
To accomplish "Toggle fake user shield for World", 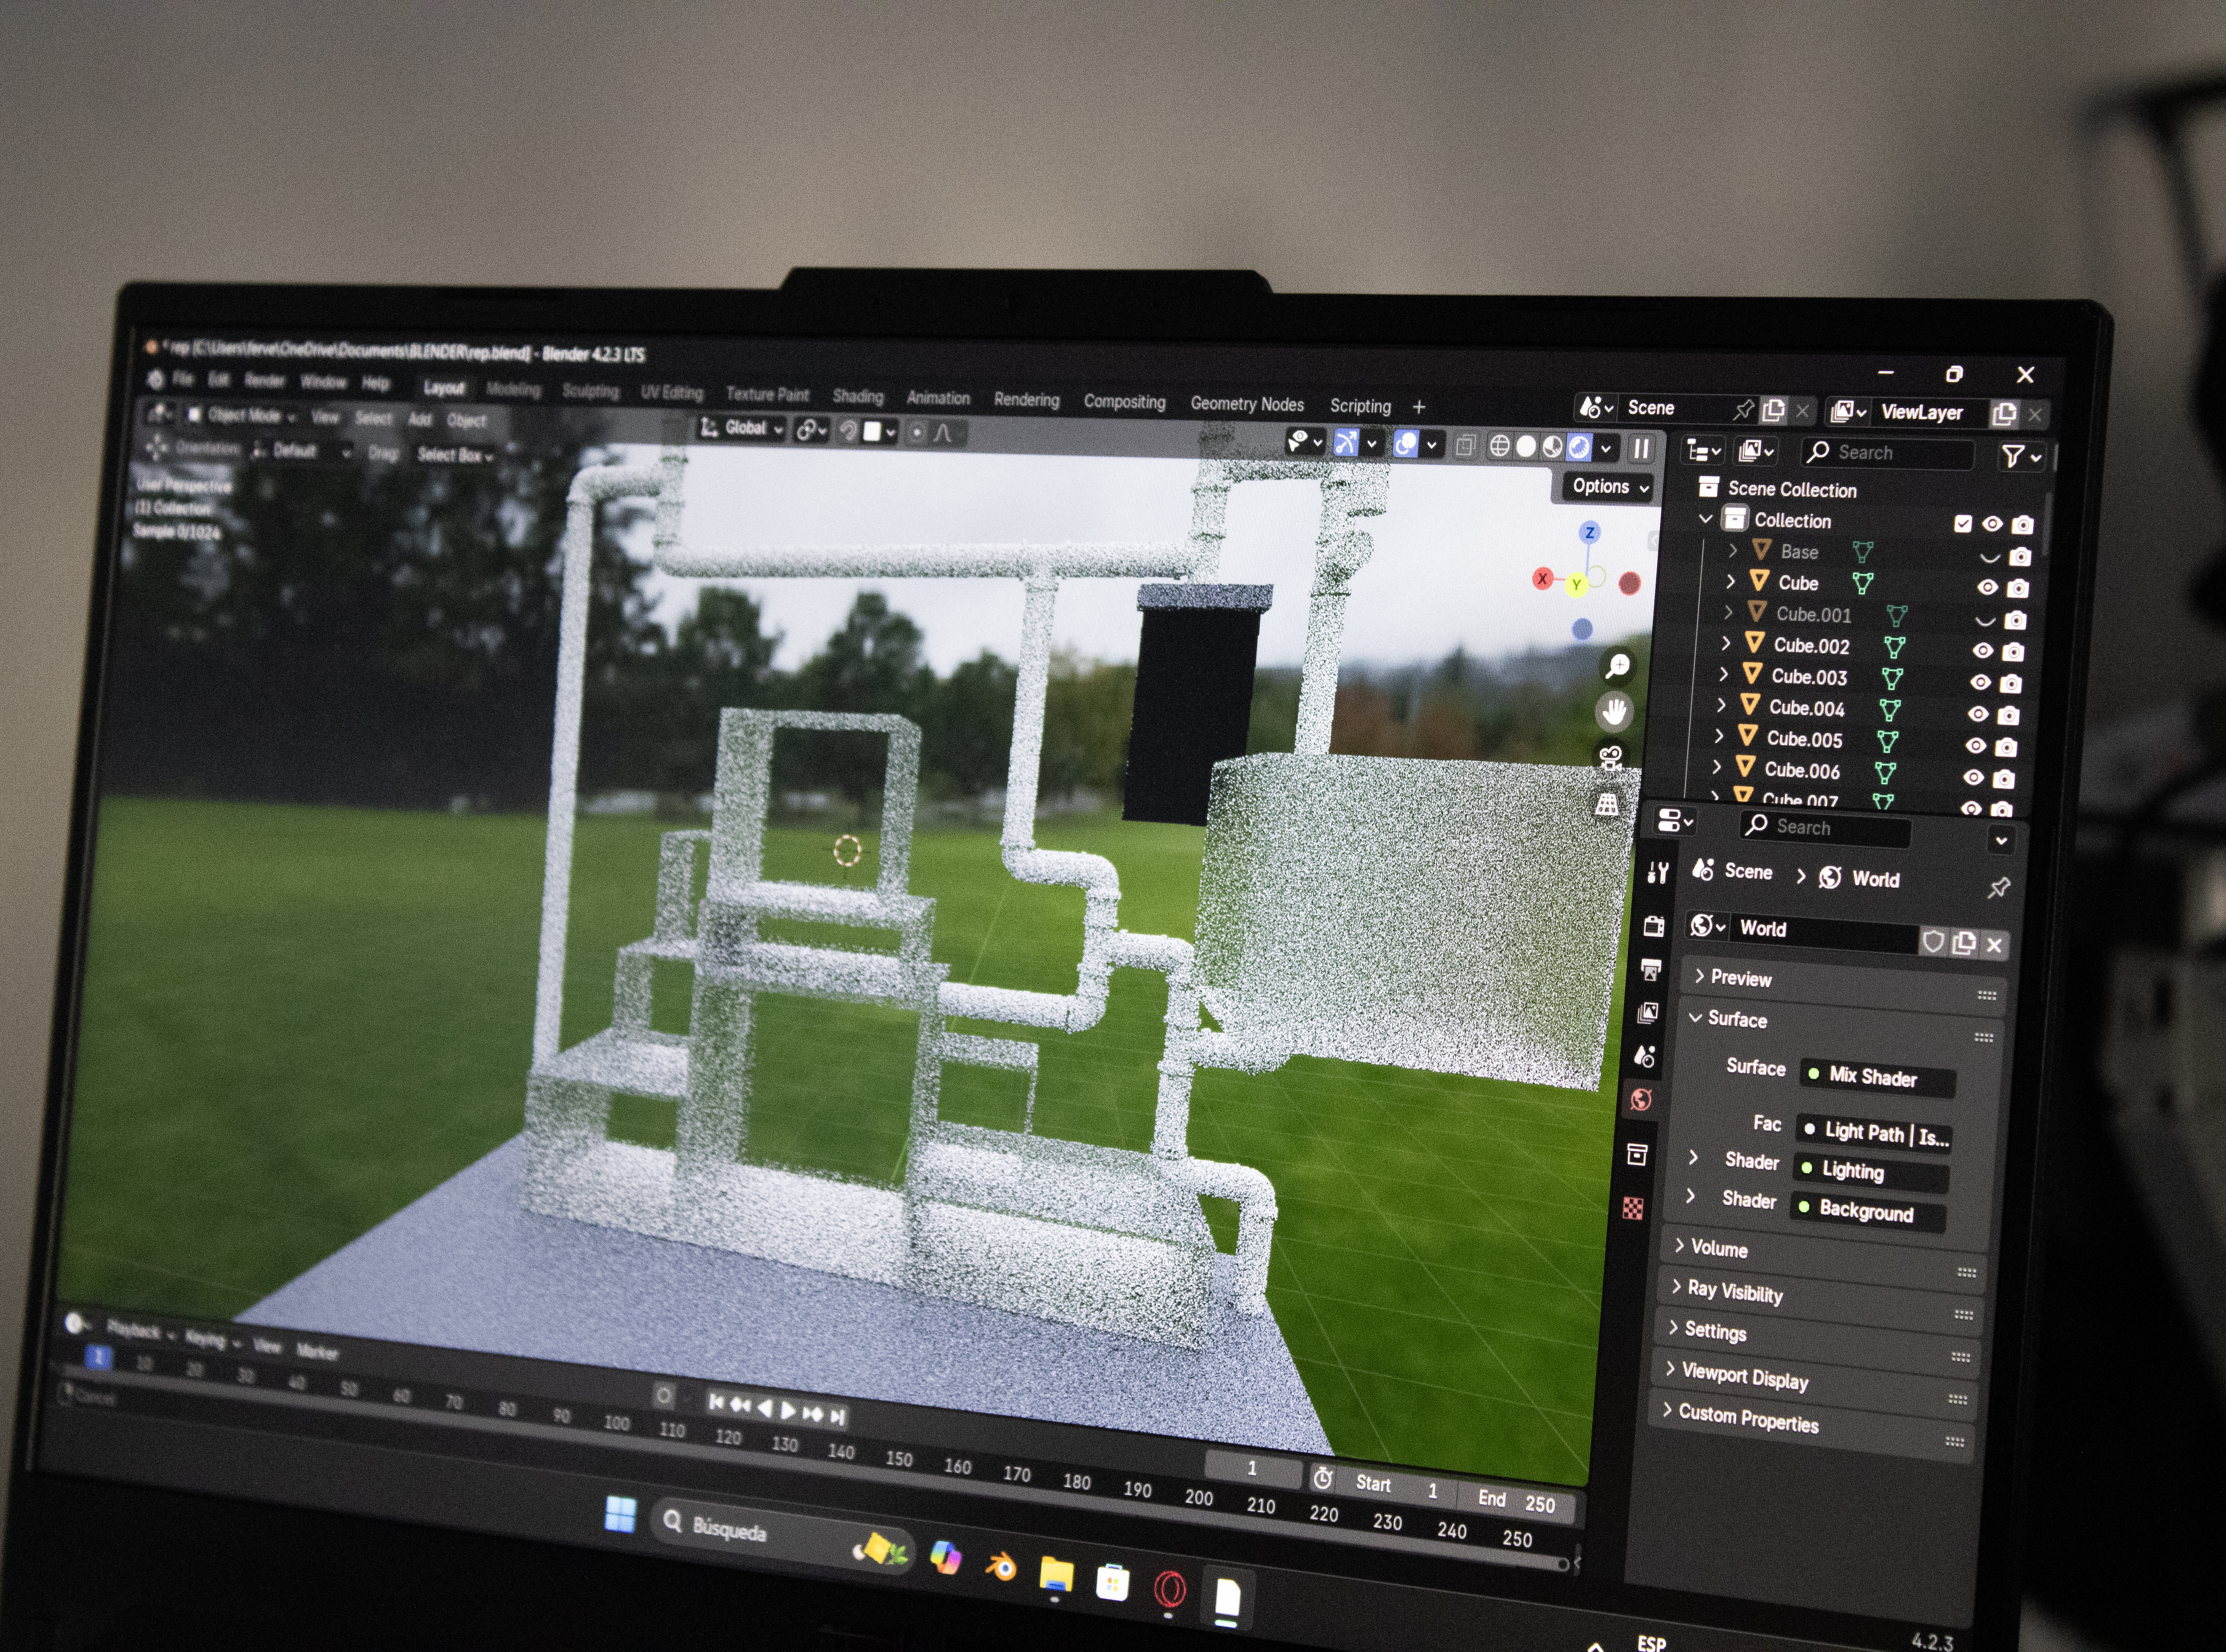I will click(x=1934, y=941).
